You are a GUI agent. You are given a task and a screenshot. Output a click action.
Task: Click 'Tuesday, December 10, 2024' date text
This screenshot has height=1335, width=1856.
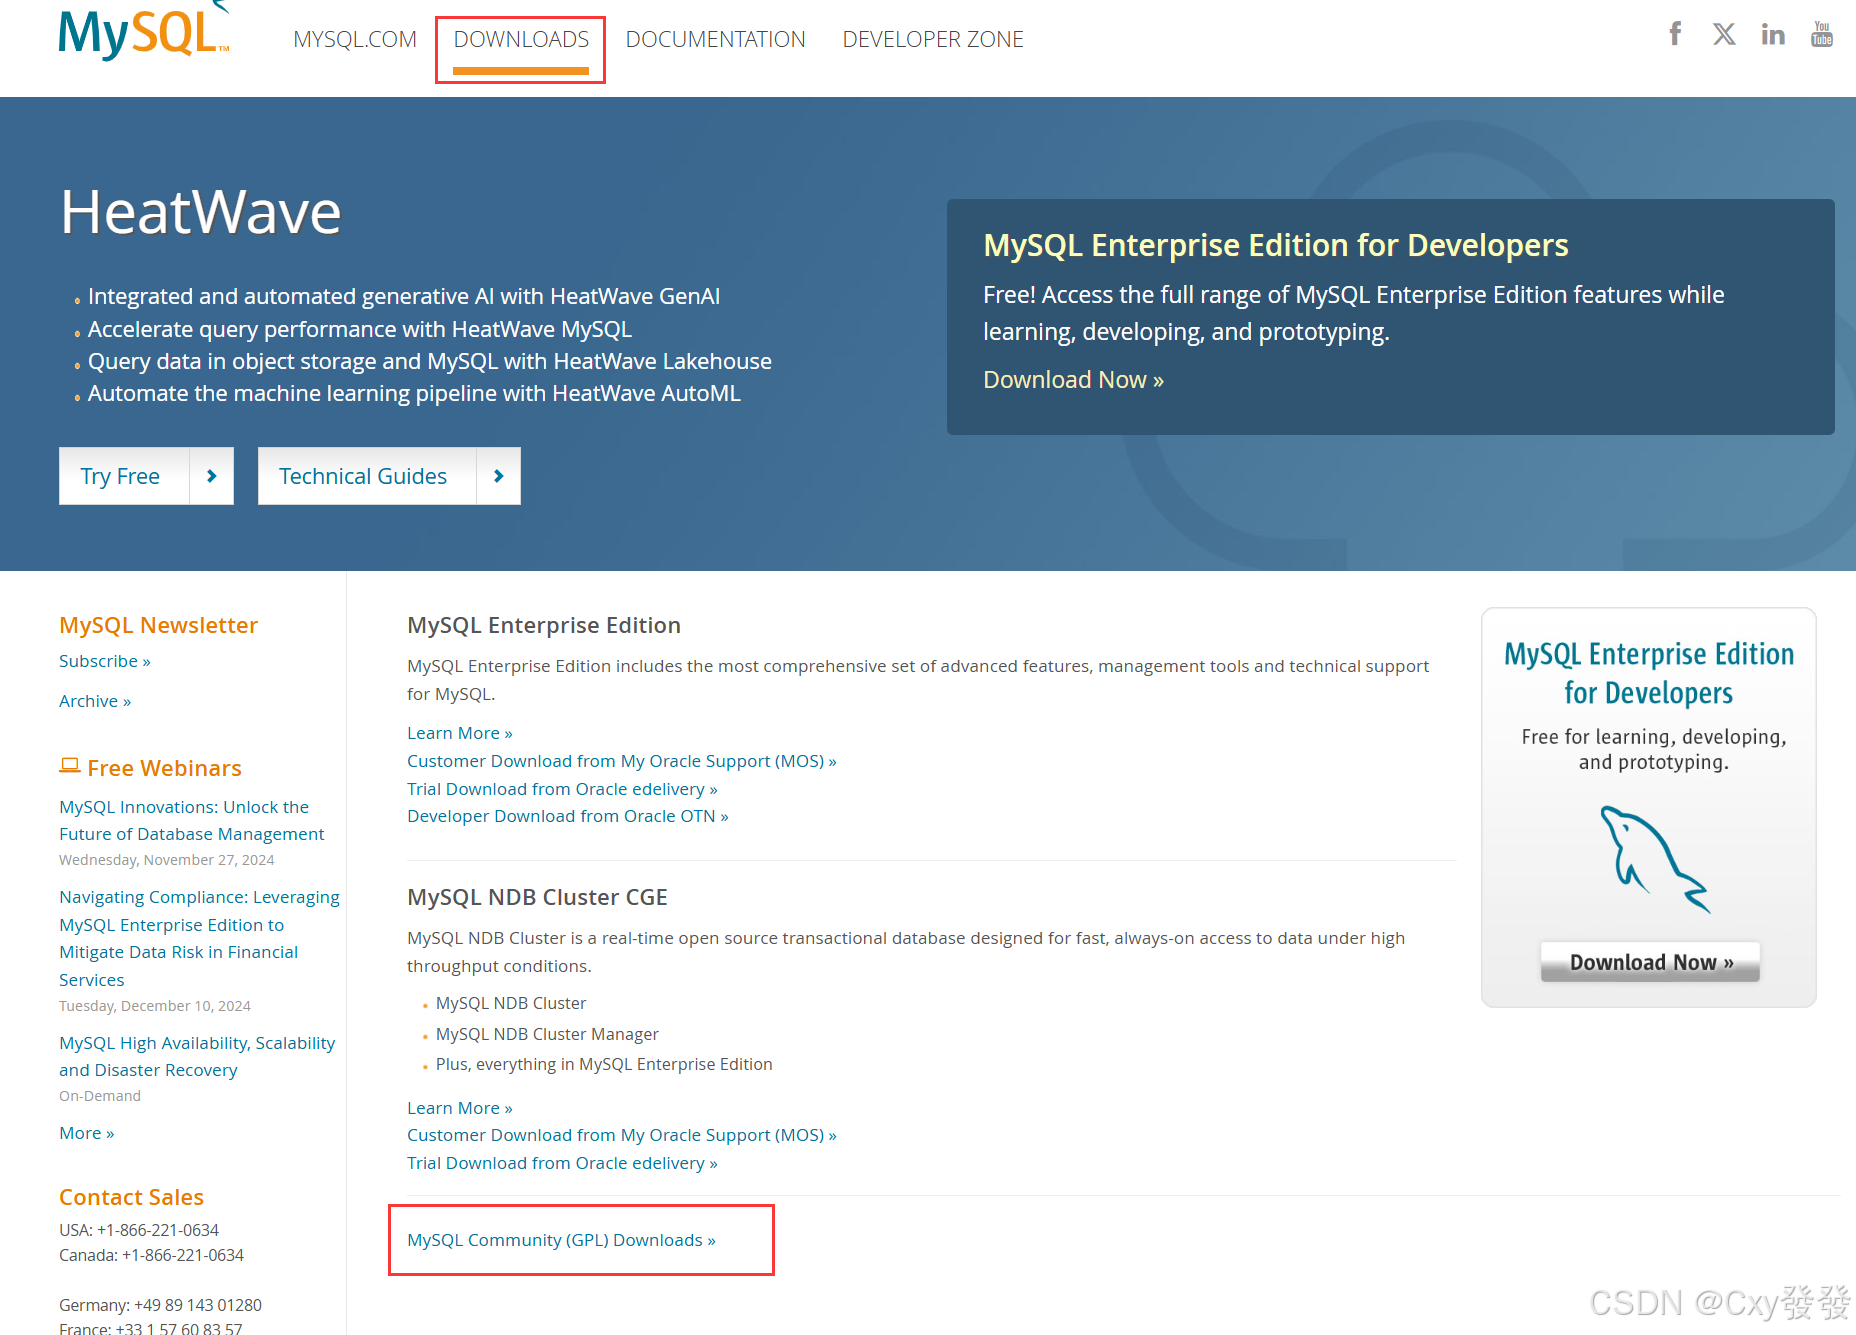pos(155,1006)
